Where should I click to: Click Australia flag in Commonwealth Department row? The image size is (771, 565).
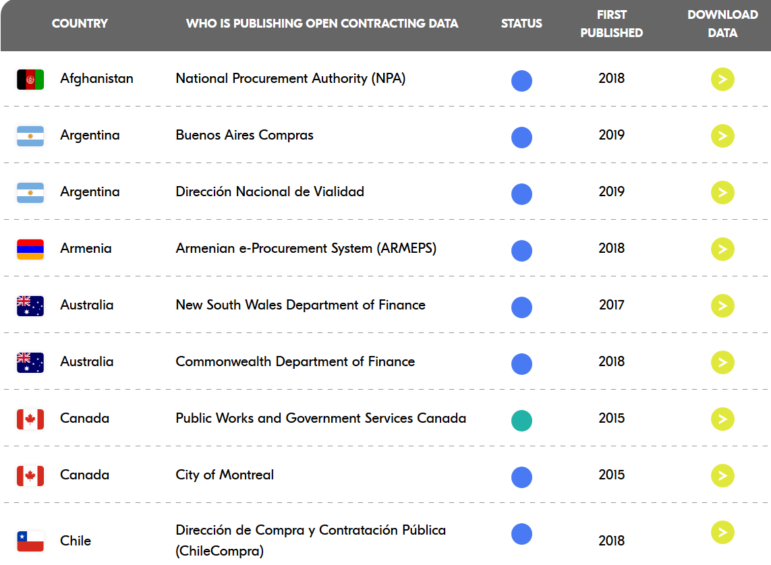click(x=30, y=362)
